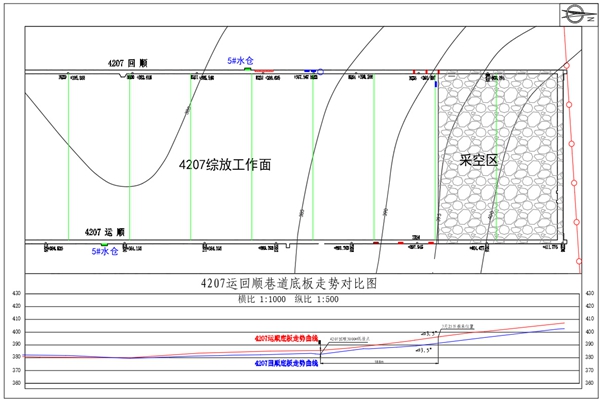Select the 4207 运顺 roadway label
The image size is (600, 400).
click(x=105, y=232)
